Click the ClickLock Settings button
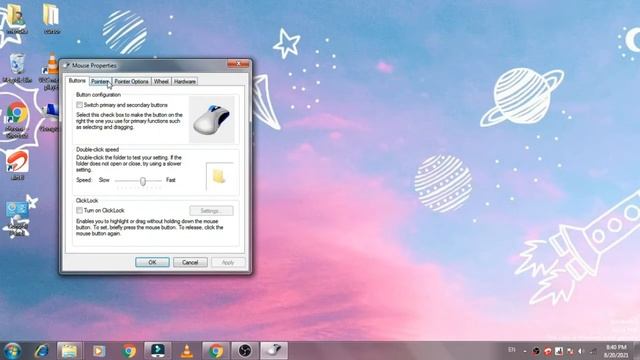 pos(211,211)
